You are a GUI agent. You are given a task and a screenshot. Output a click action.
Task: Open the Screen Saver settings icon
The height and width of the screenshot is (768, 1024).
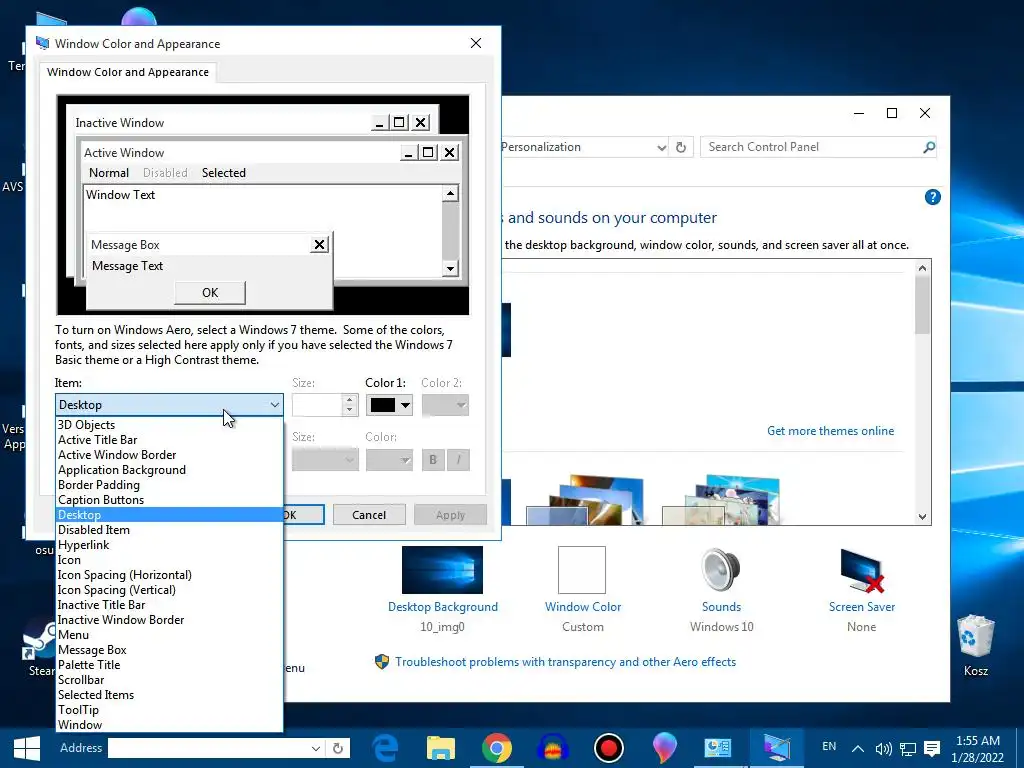coord(861,569)
